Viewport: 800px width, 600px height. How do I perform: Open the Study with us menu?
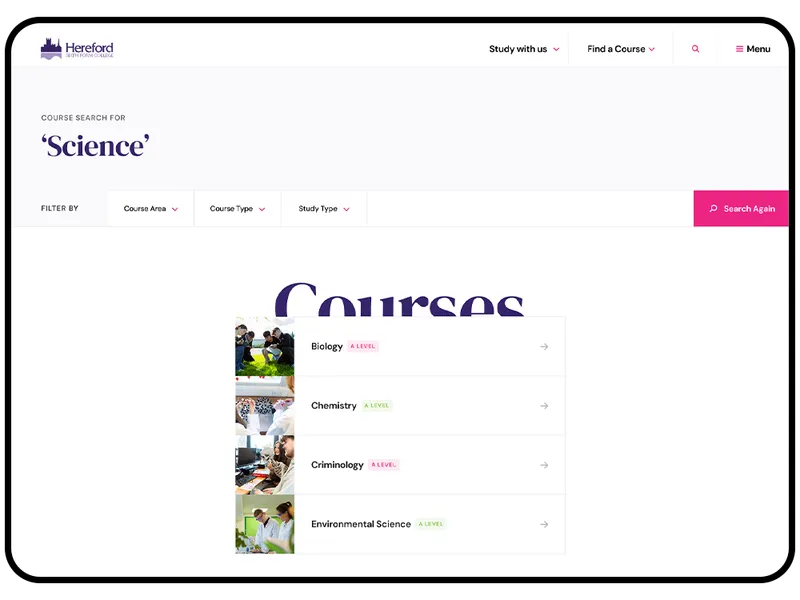521,48
